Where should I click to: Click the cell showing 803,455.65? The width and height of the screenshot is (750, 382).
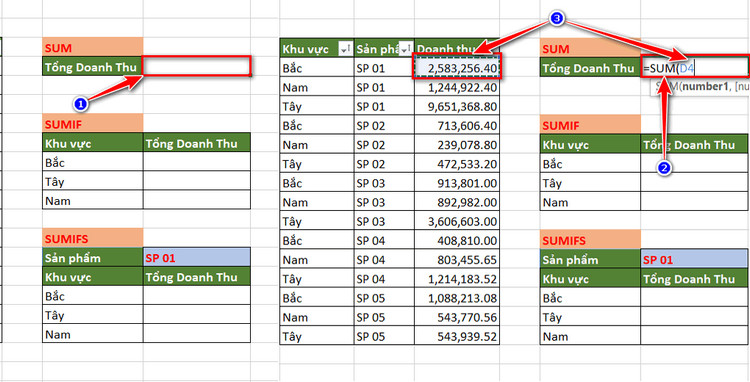tap(457, 260)
